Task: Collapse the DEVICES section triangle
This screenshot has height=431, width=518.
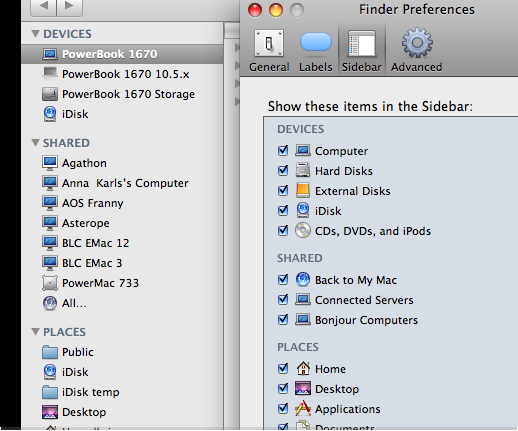Action: 35,33
